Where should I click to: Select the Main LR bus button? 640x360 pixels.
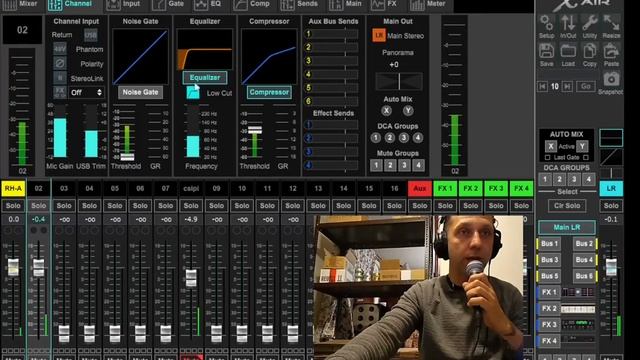[567, 227]
